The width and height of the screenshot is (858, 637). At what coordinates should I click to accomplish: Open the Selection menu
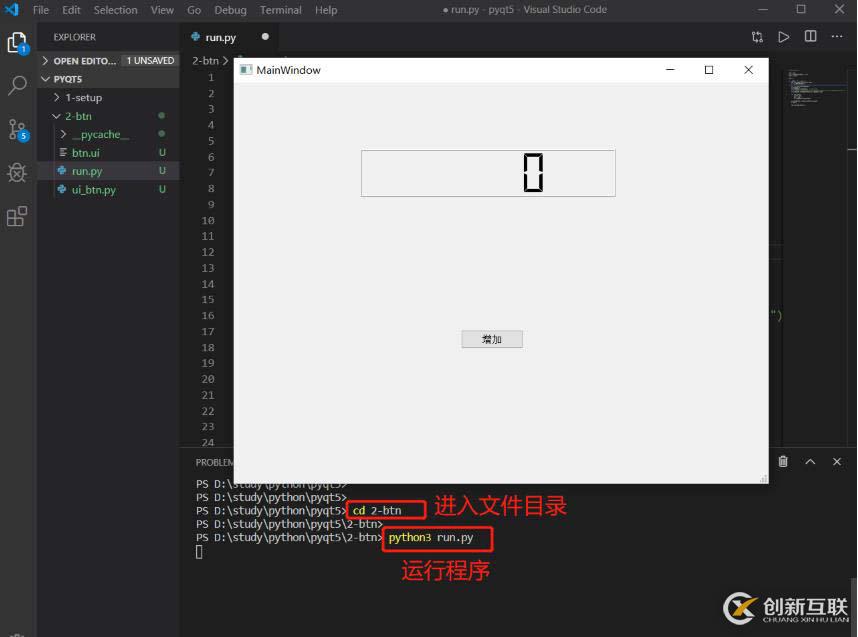click(x=115, y=10)
